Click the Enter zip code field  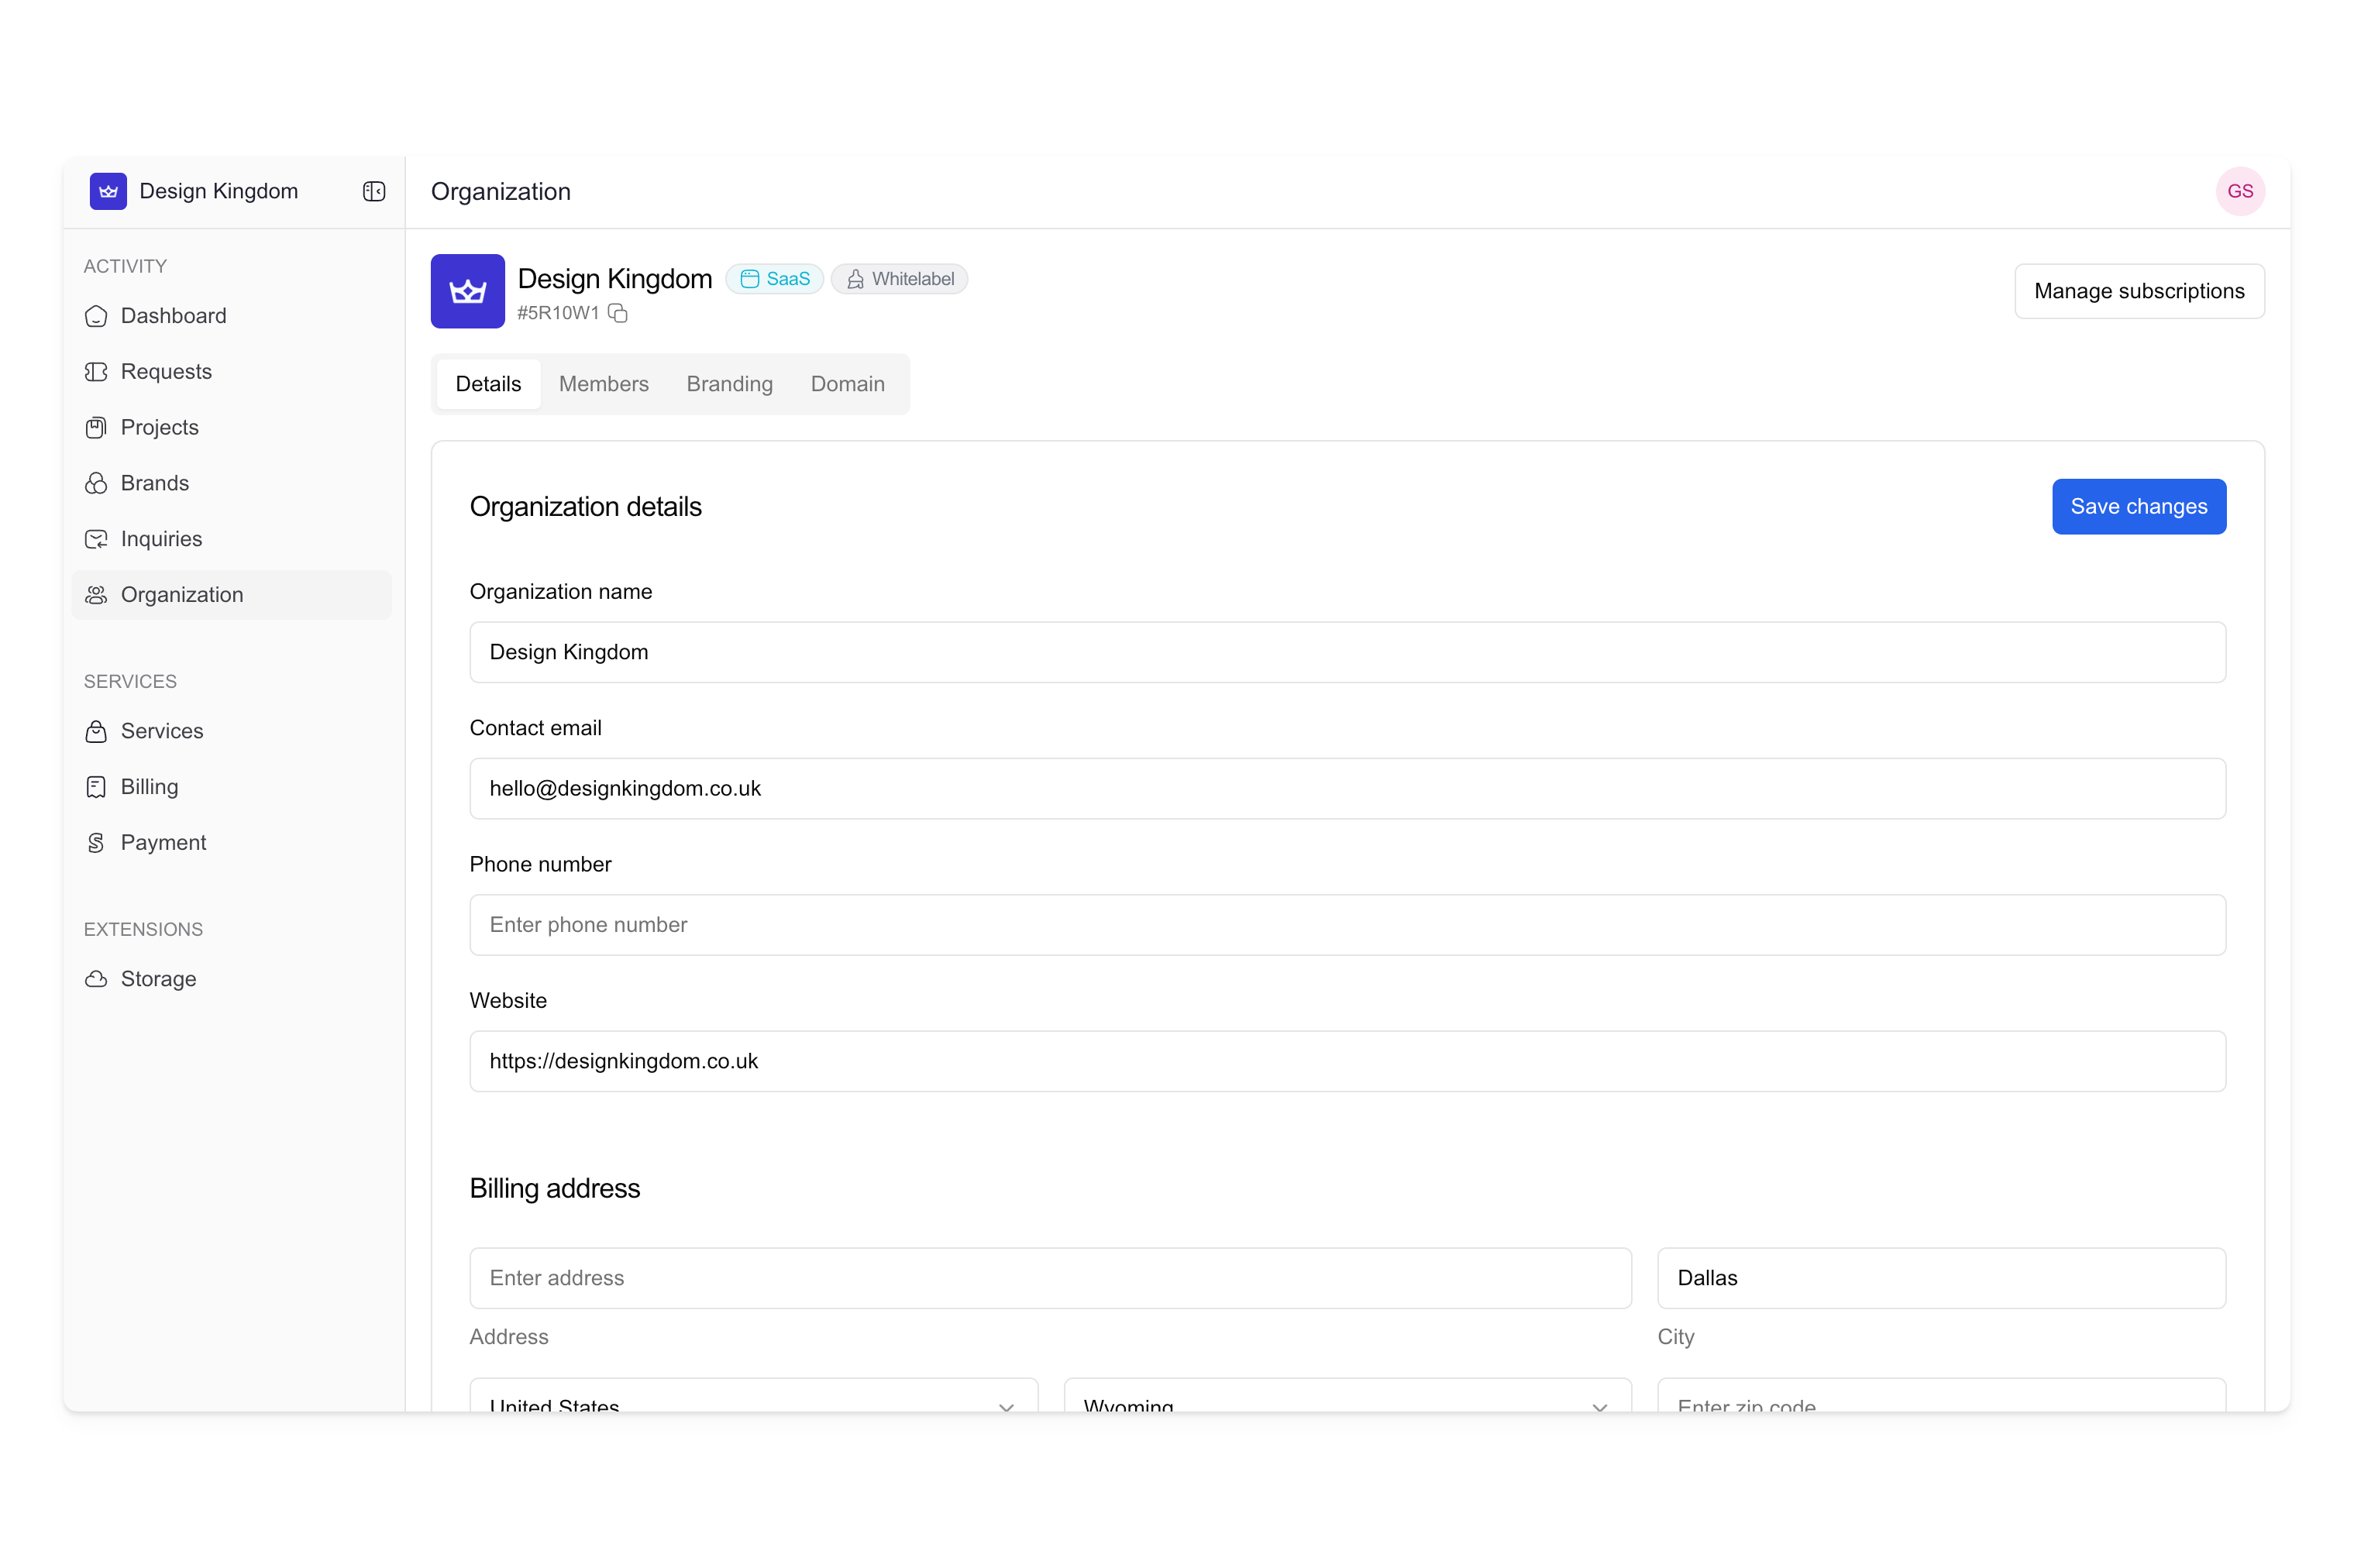coord(1941,1395)
